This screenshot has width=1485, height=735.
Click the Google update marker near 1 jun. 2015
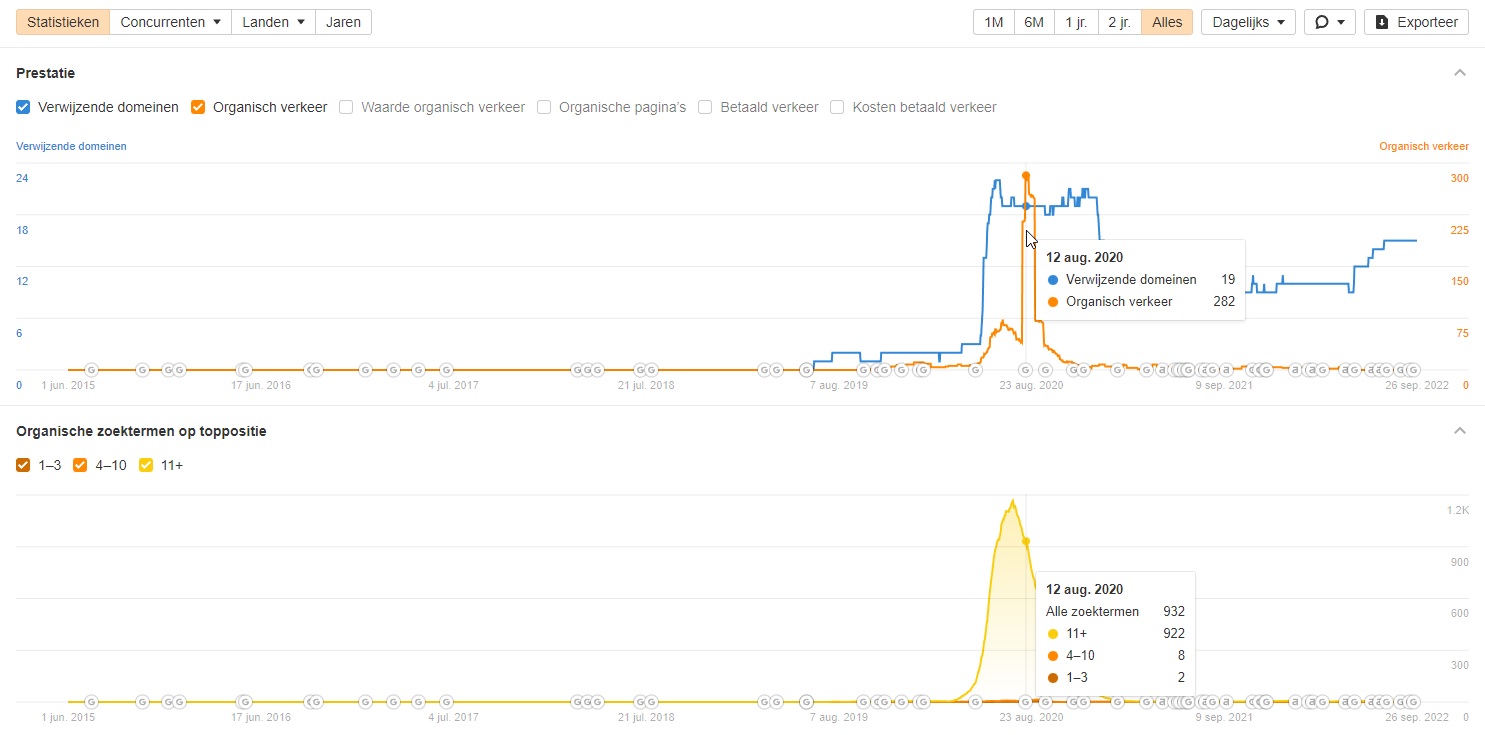point(91,370)
